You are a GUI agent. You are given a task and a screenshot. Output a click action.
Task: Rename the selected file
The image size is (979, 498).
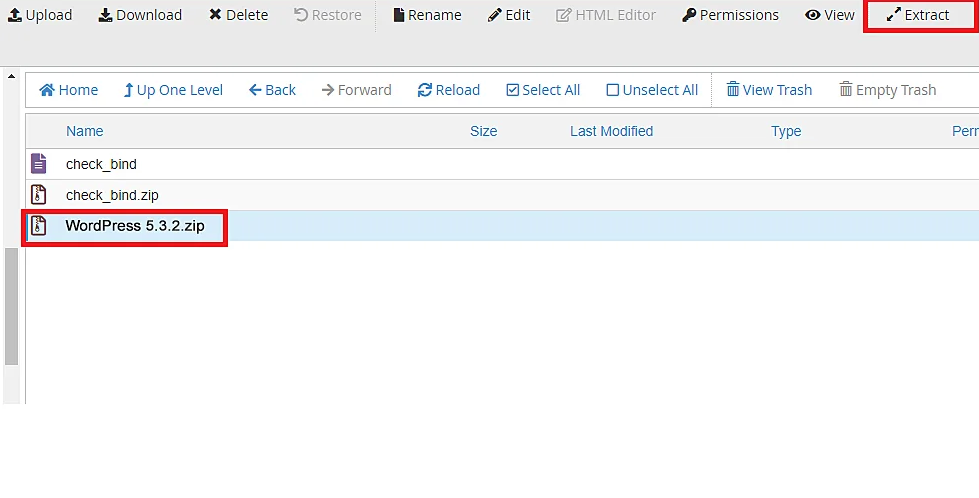pyautogui.click(x=427, y=15)
